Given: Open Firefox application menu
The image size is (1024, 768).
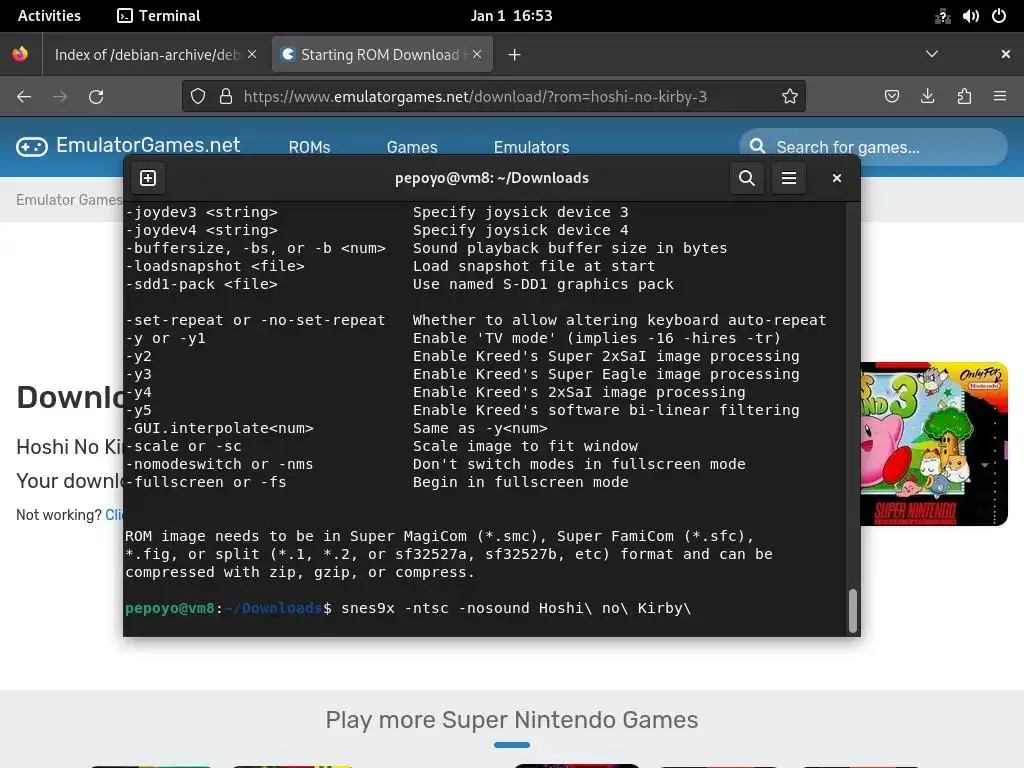Looking at the screenshot, I should pyautogui.click(x=1000, y=97).
